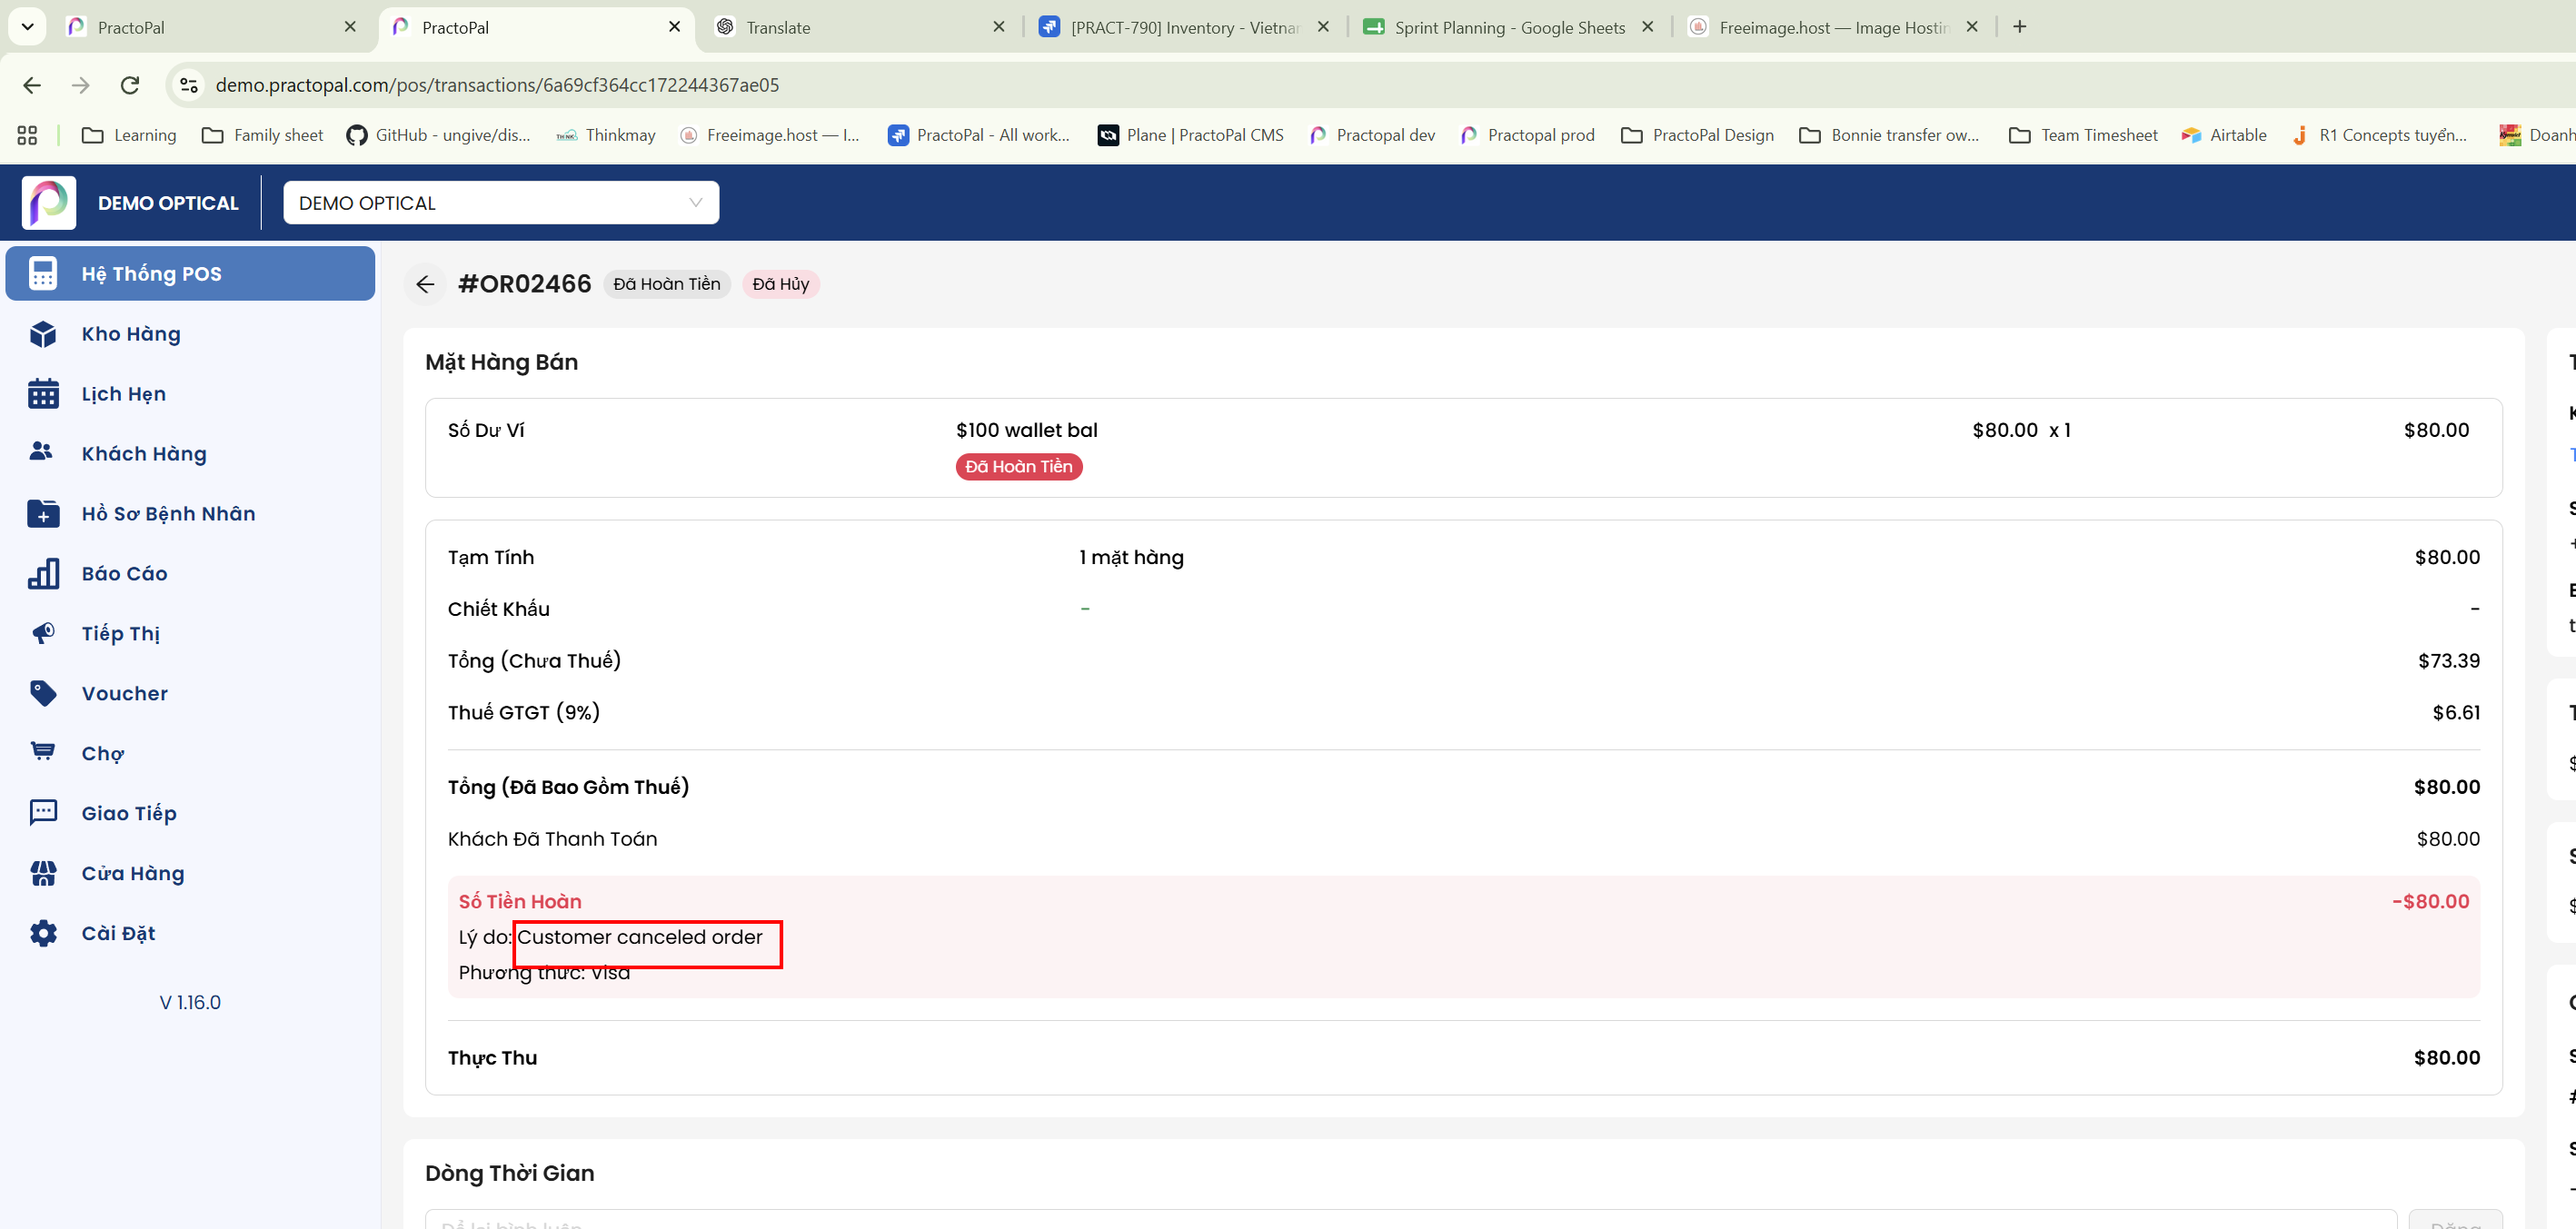Image resolution: width=2576 pixels, height=1229 pixels.
Task: Open the Thinkmay bookmark
Action: 606,135
